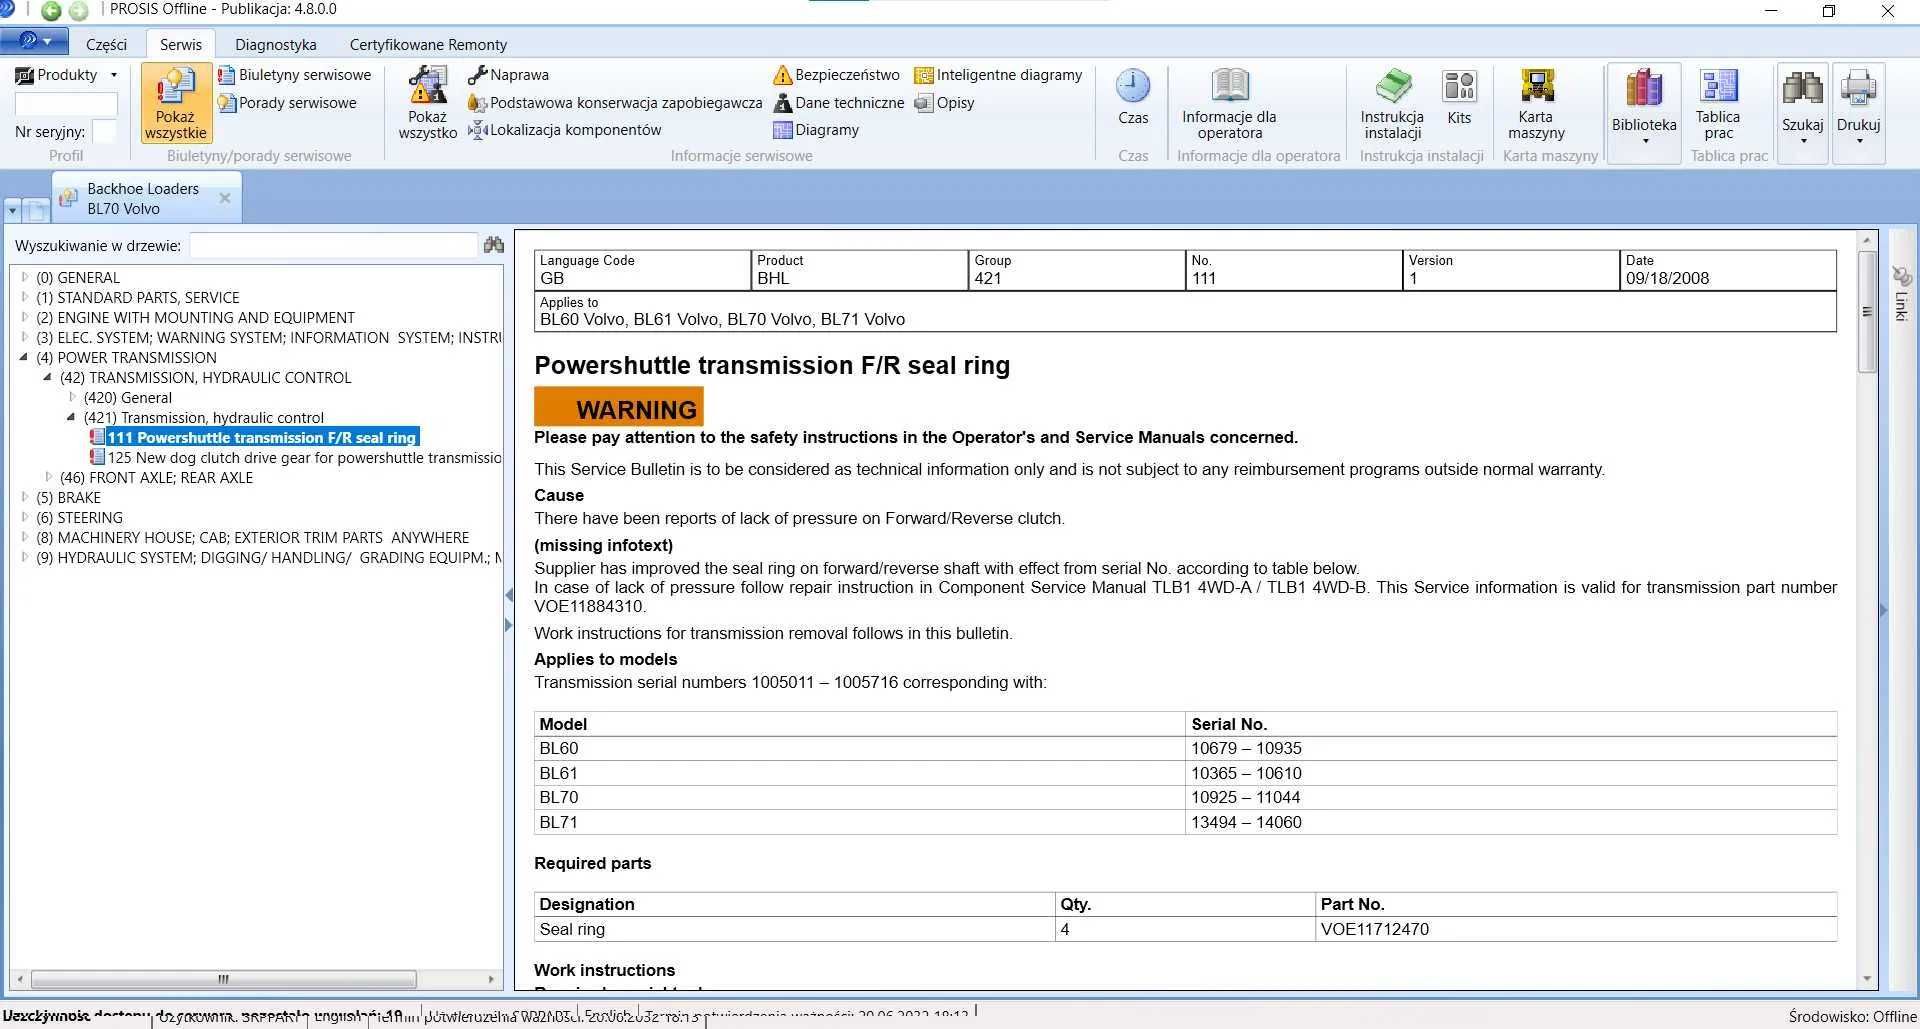
Task: Open Tablica prac
Action: point(1718,103)
